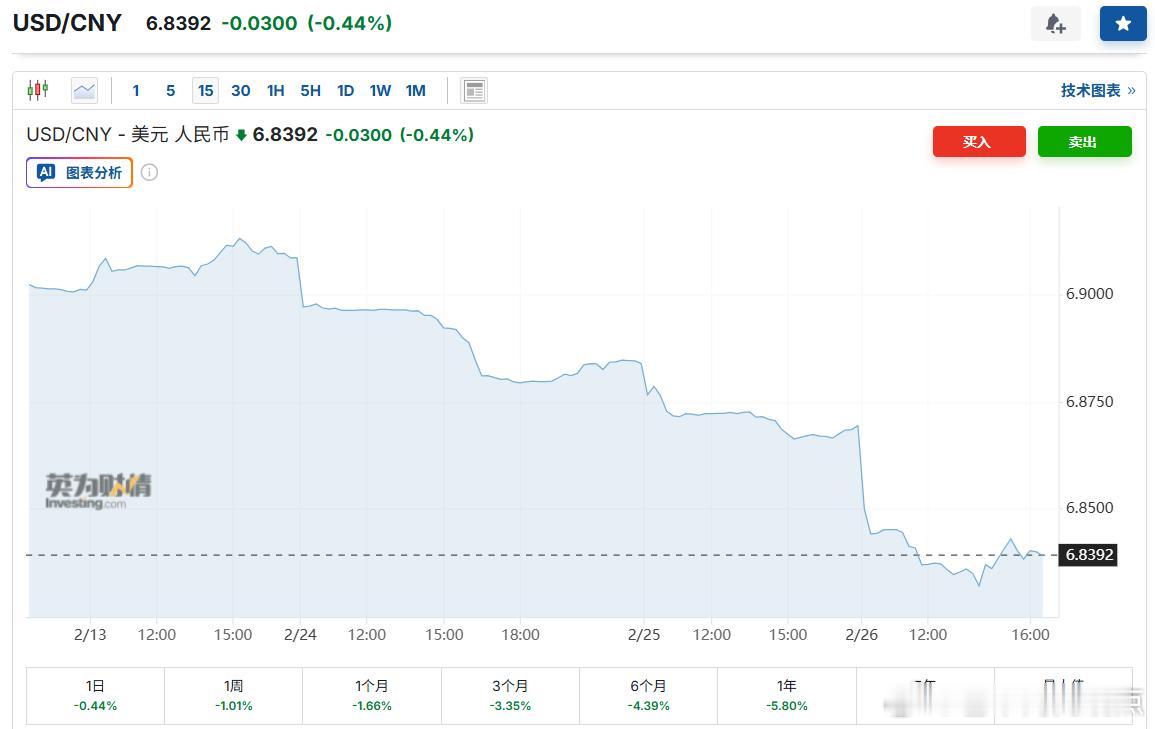Switch to candlestick chart type
1155x729 pixels.
38,91
